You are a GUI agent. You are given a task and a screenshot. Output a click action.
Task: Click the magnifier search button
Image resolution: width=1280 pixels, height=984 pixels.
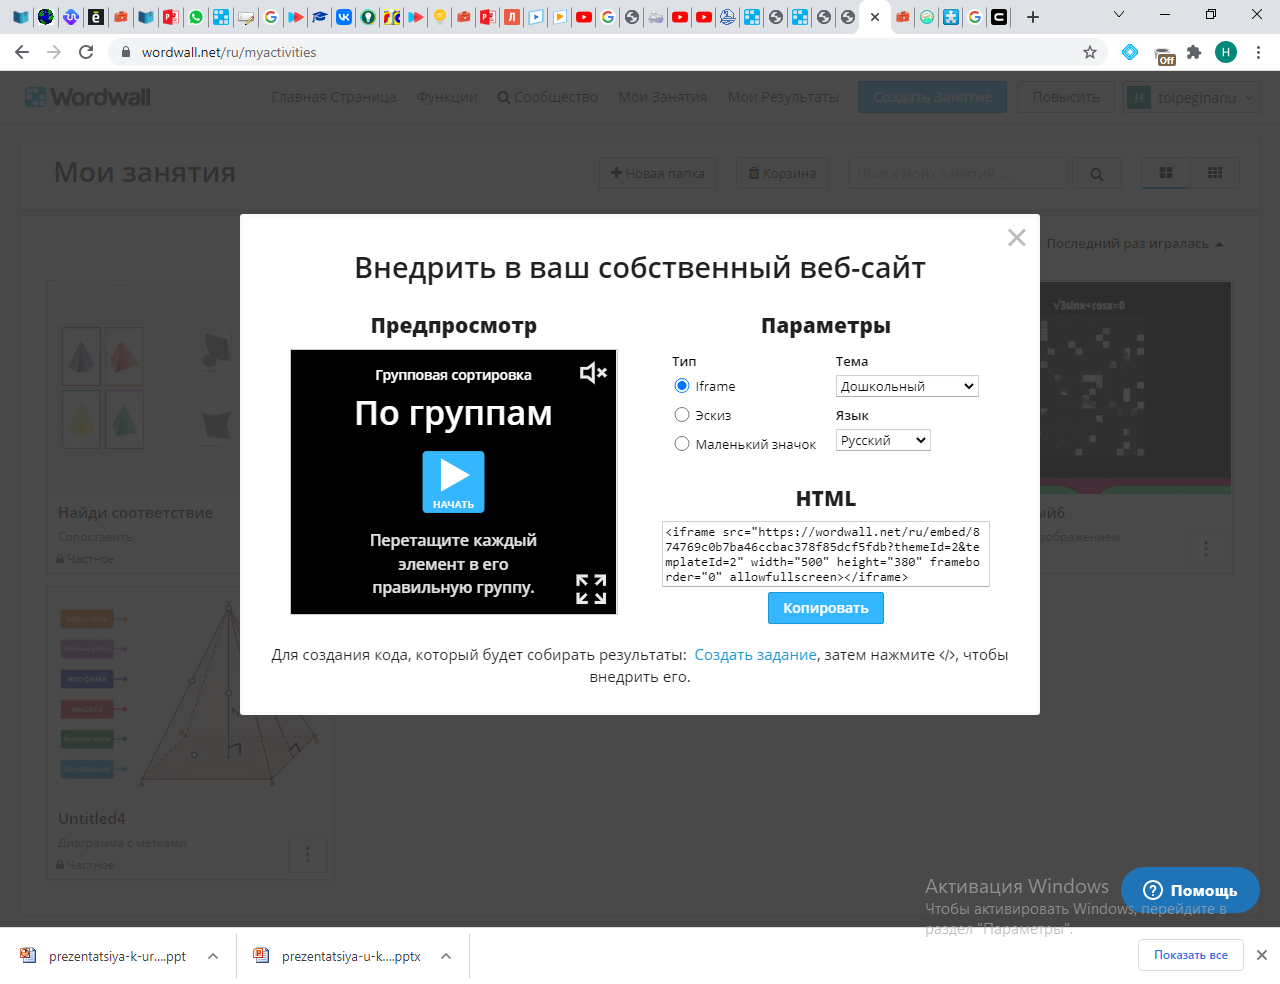(1097, 174)
